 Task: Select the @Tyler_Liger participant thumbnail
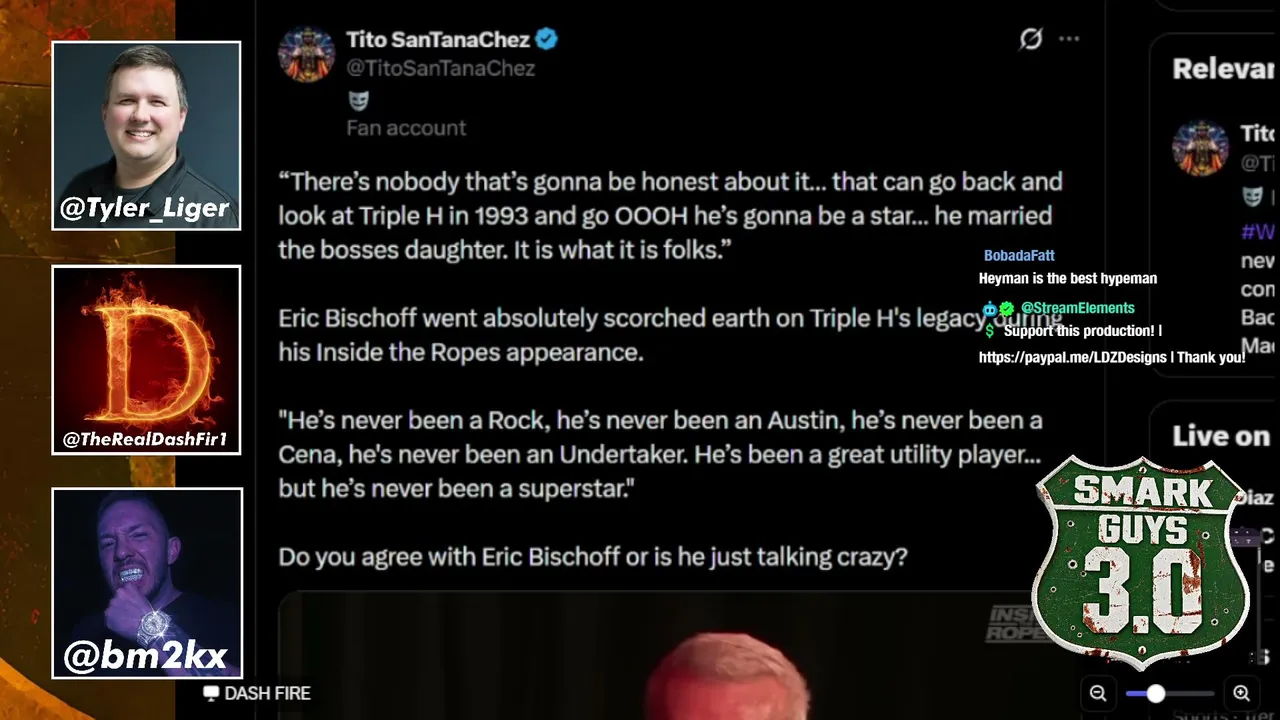146,136
